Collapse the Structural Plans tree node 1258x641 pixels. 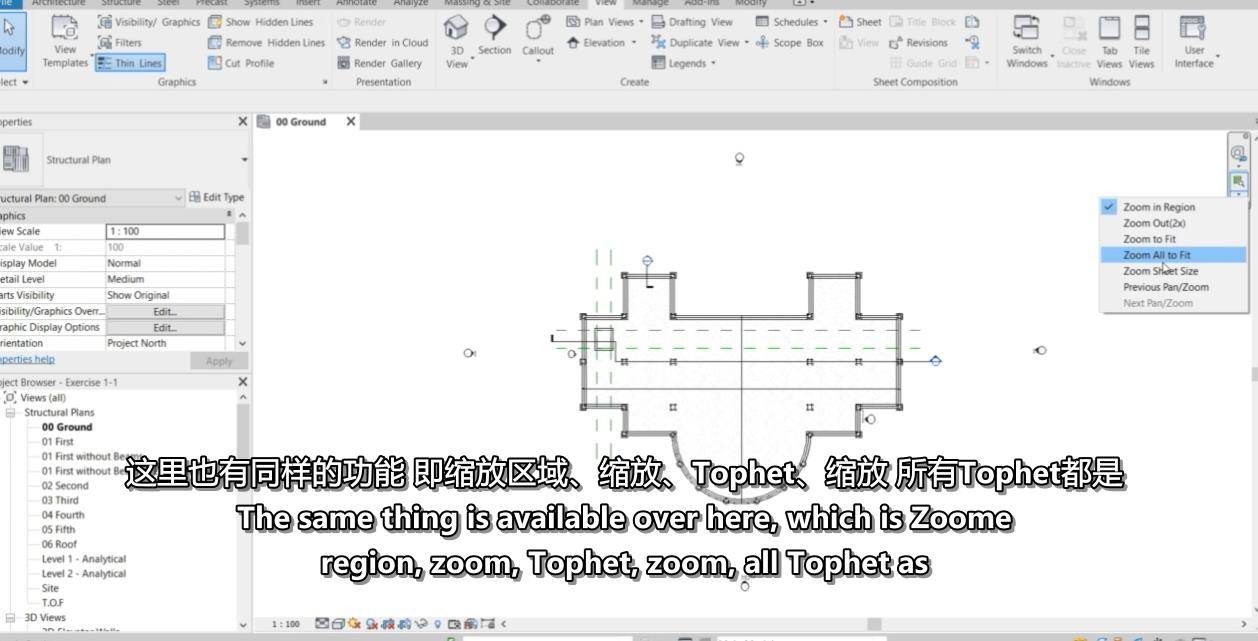[11, 413]
